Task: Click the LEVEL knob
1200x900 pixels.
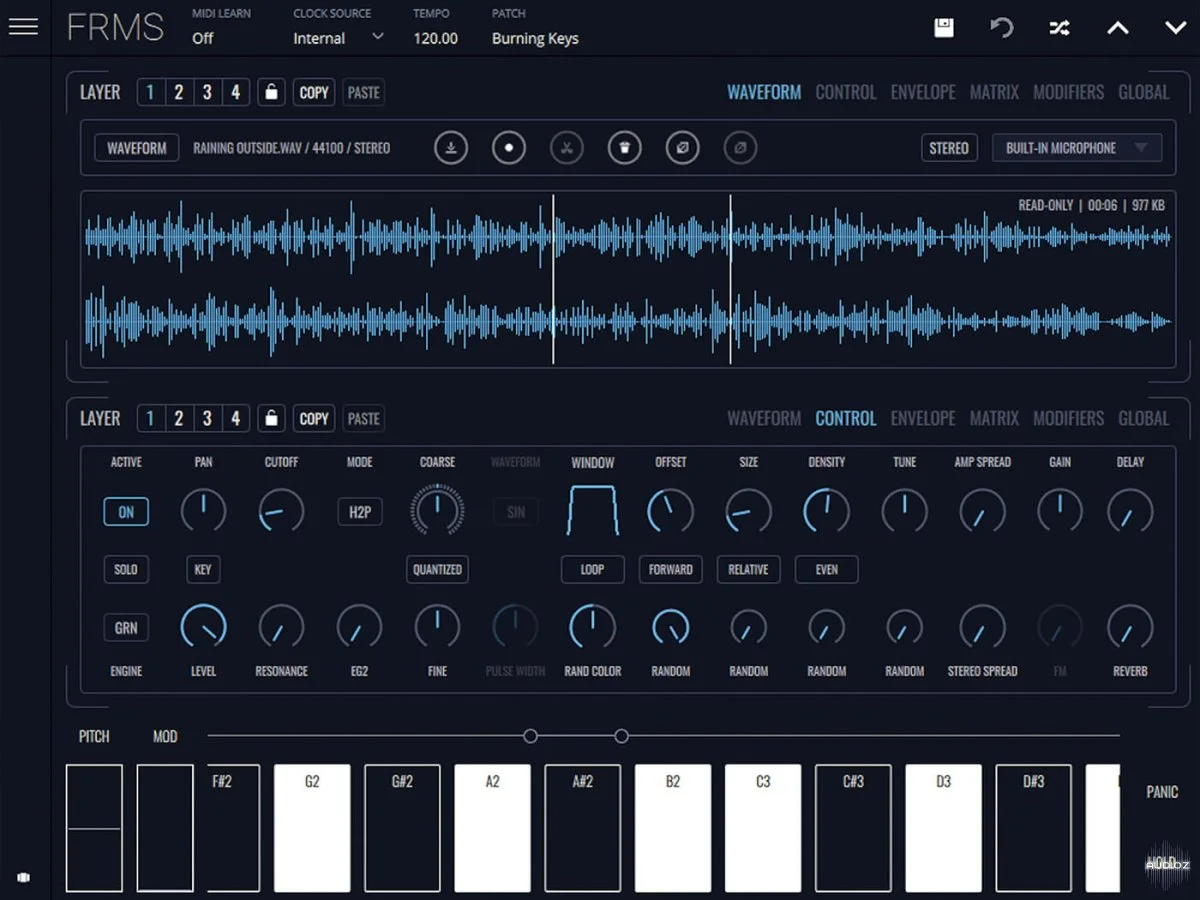Action: click(x=203, y=627)
